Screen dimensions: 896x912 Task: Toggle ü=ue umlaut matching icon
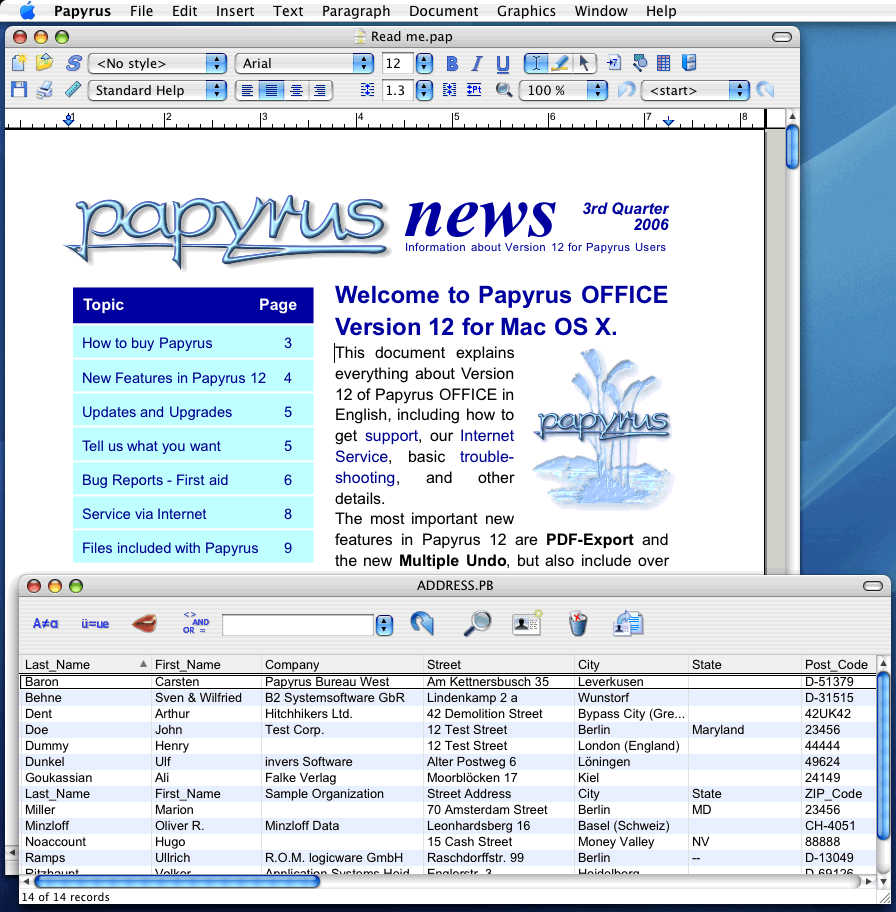click(x=95, y=624)
